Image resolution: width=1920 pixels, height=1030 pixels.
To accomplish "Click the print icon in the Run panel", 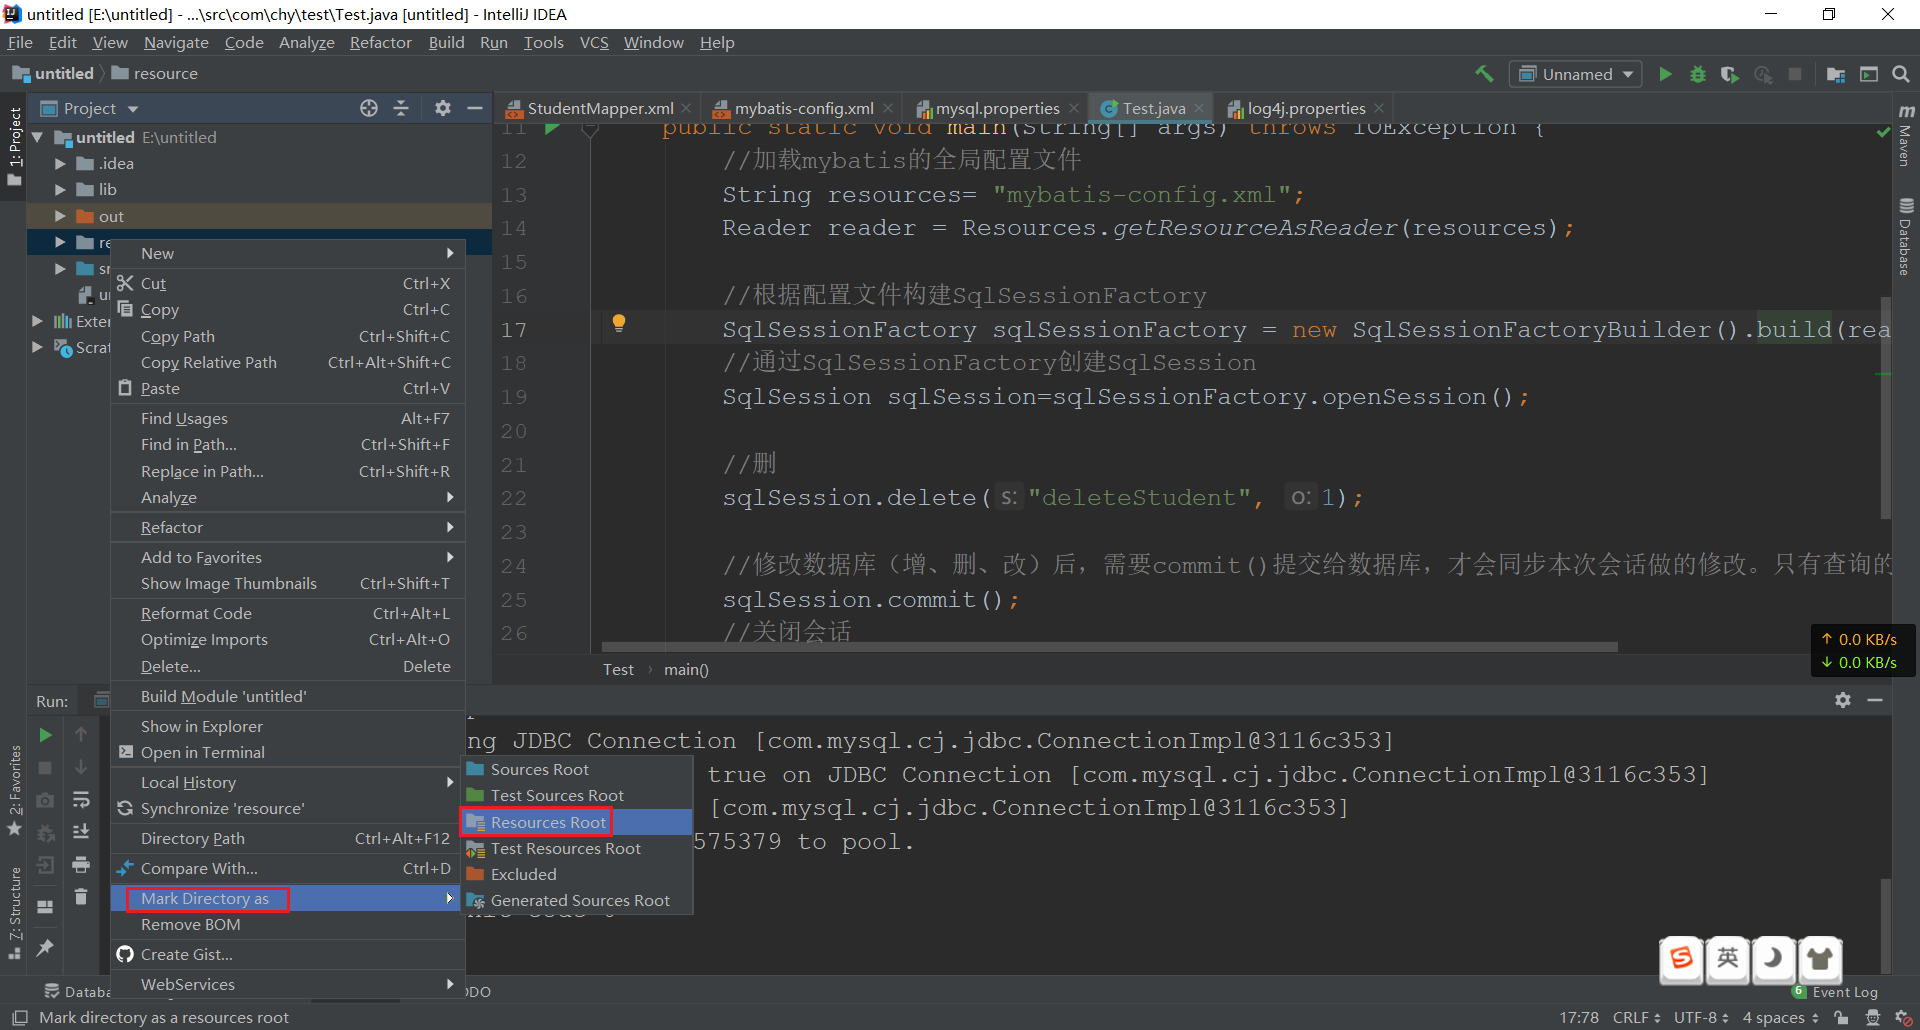I will coord(81,864).
